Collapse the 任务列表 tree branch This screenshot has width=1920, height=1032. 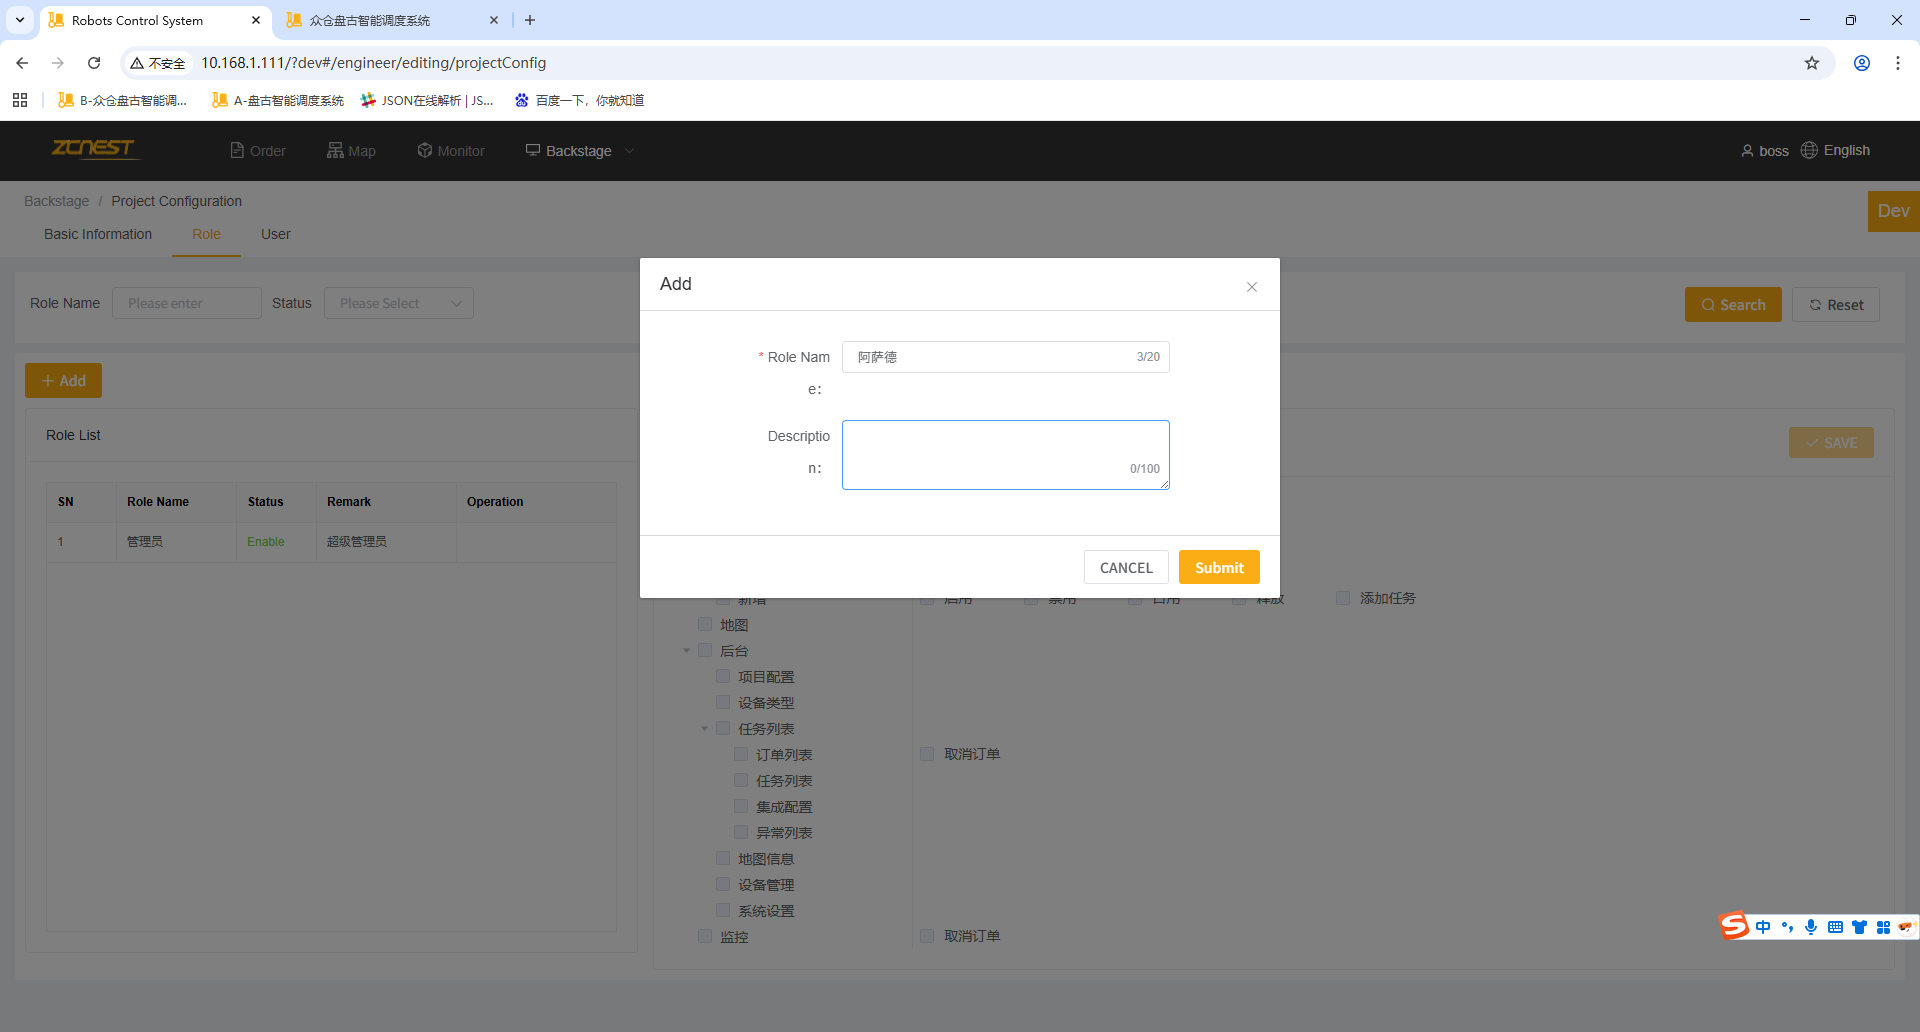coord(705,729)
